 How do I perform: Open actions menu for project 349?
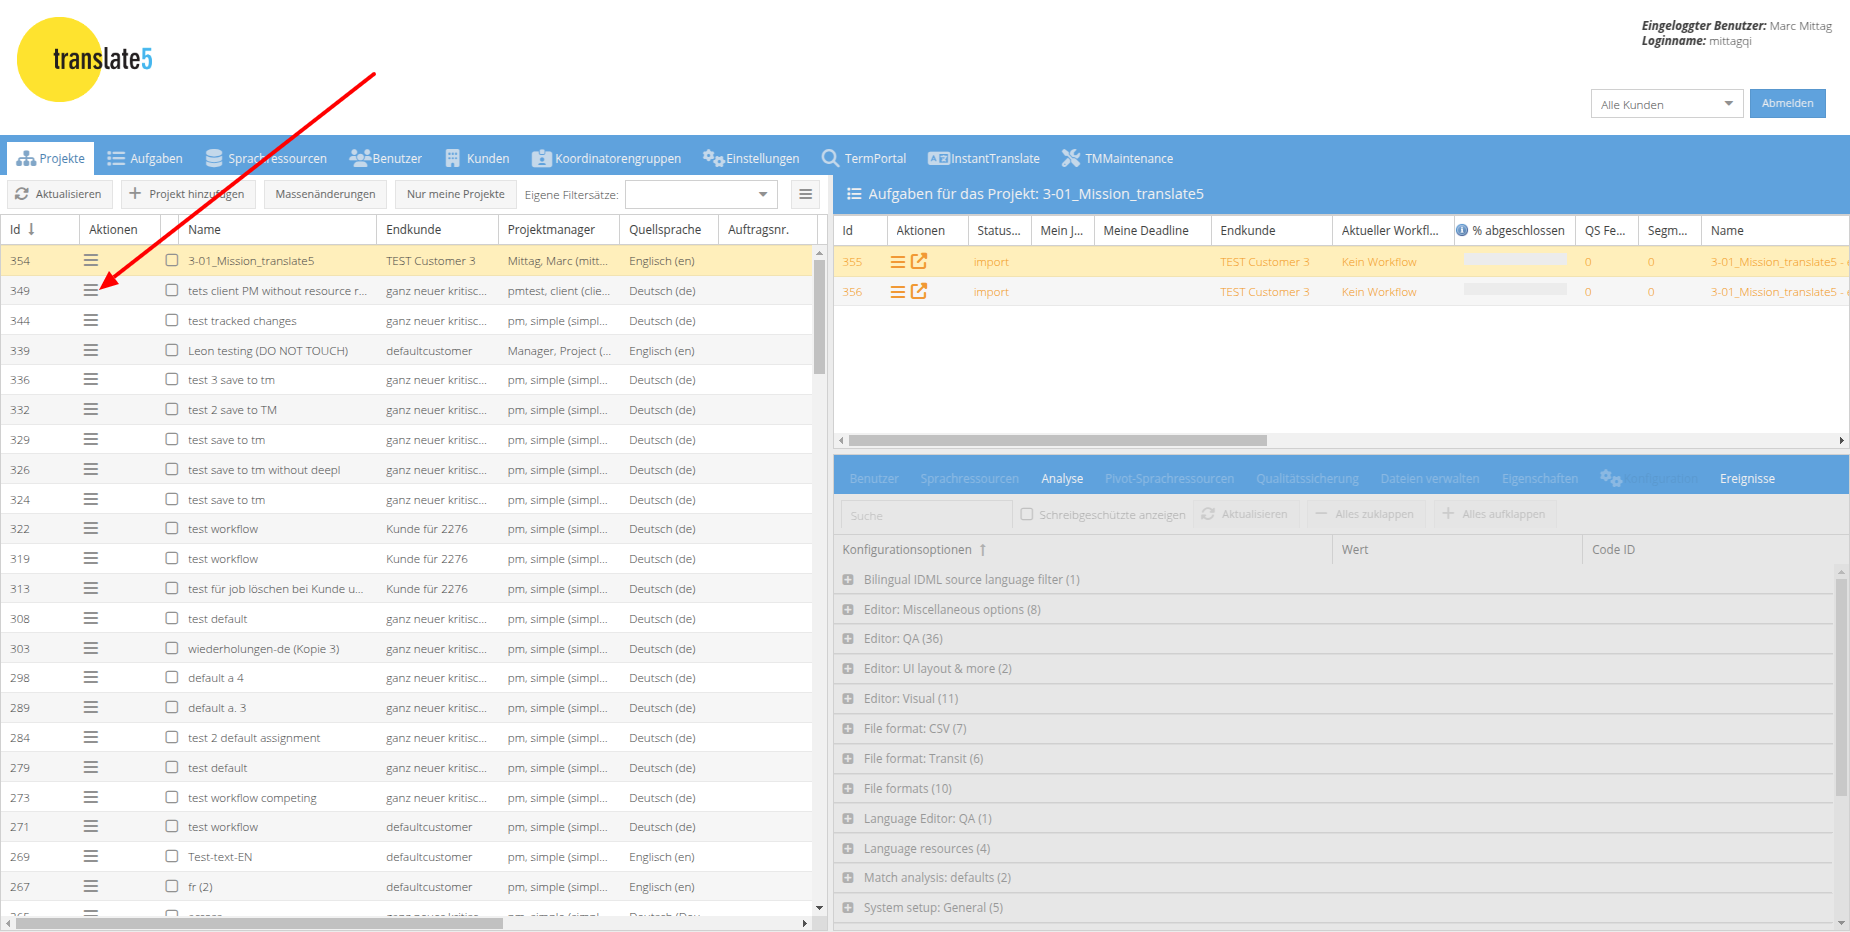coord(91,290)
